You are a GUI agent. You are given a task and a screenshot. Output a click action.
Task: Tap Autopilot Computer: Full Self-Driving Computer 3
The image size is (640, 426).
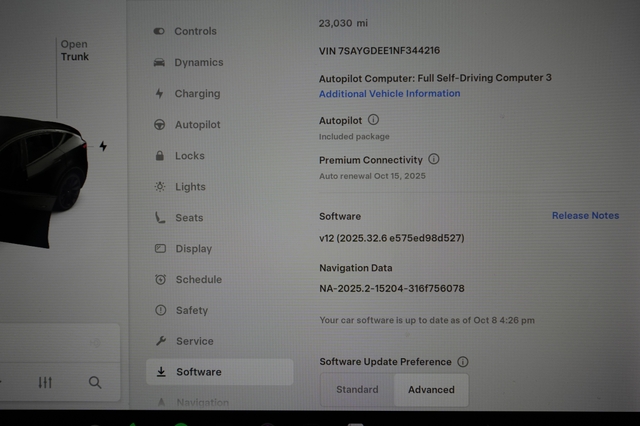click(435, 78)
